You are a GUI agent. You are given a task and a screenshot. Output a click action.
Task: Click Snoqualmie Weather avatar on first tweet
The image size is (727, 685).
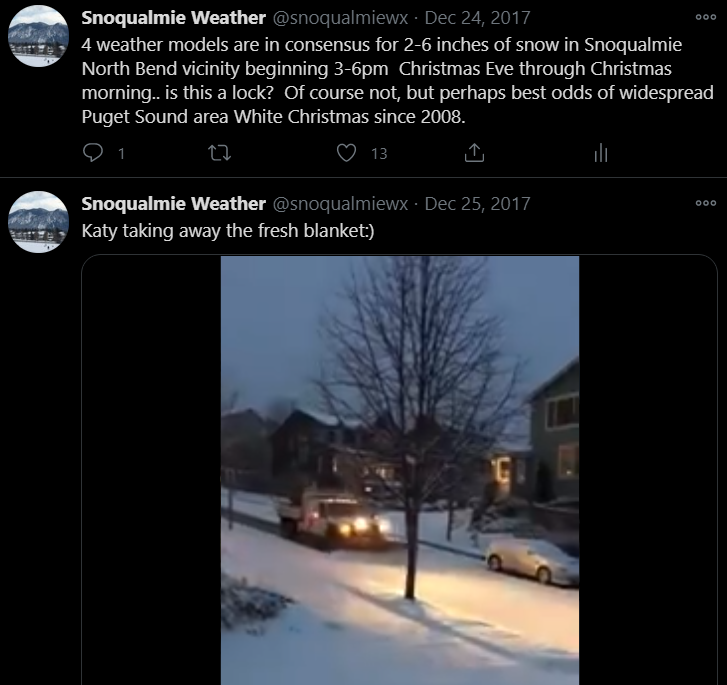tap(38, 36)
